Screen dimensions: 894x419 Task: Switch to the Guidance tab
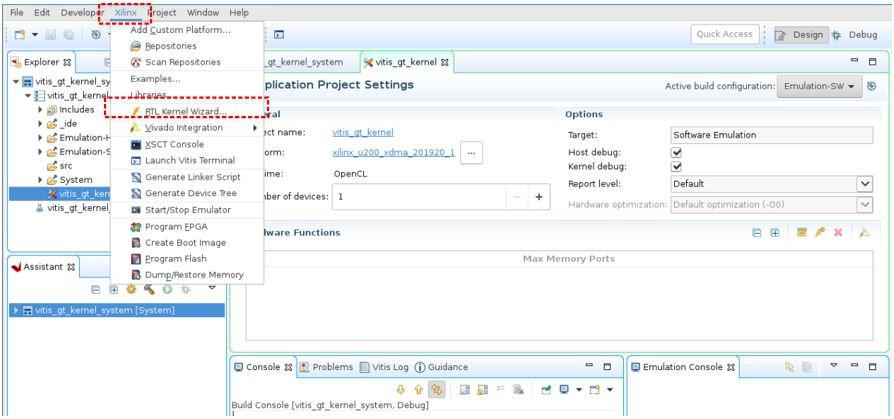441,367
